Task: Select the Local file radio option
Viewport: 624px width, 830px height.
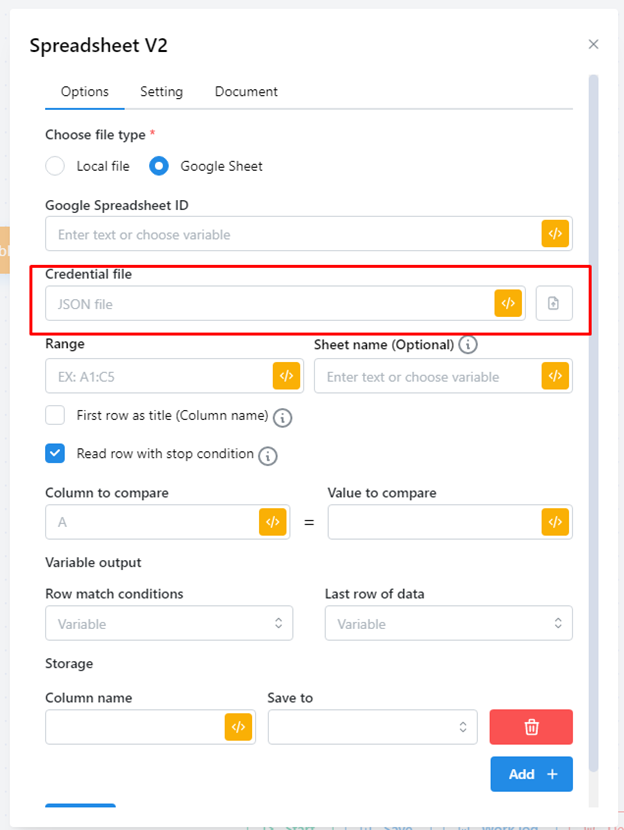Action: click(56, 166)
